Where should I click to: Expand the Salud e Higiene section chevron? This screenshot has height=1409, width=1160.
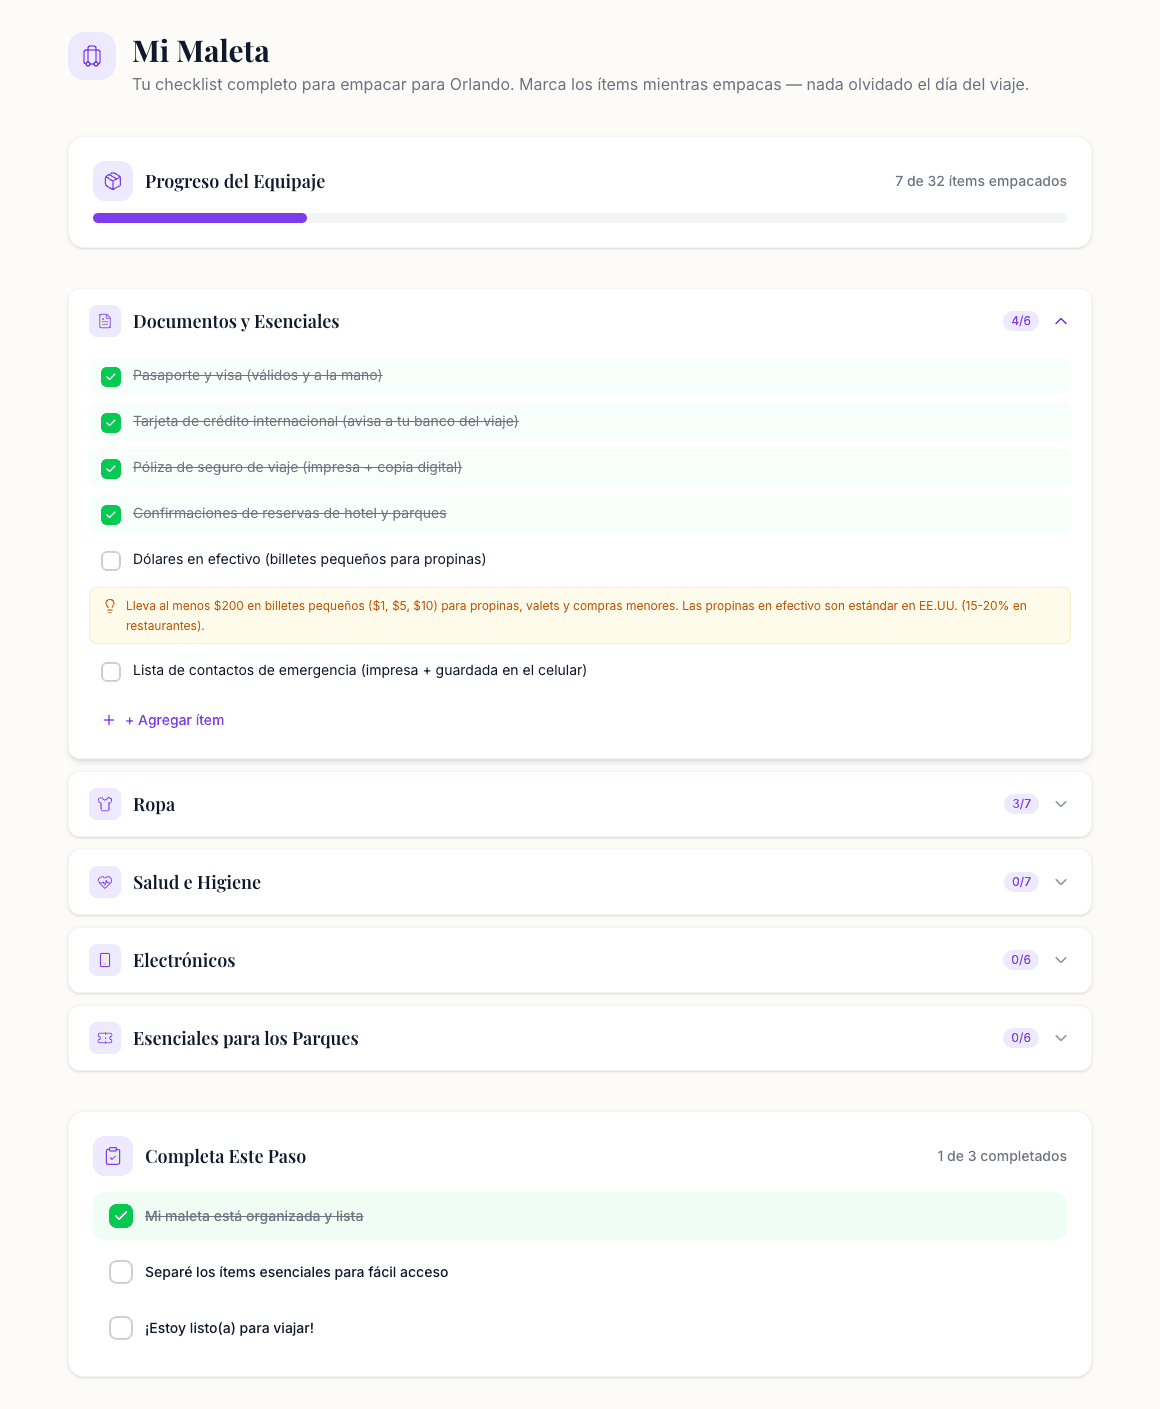[1061, 882]
